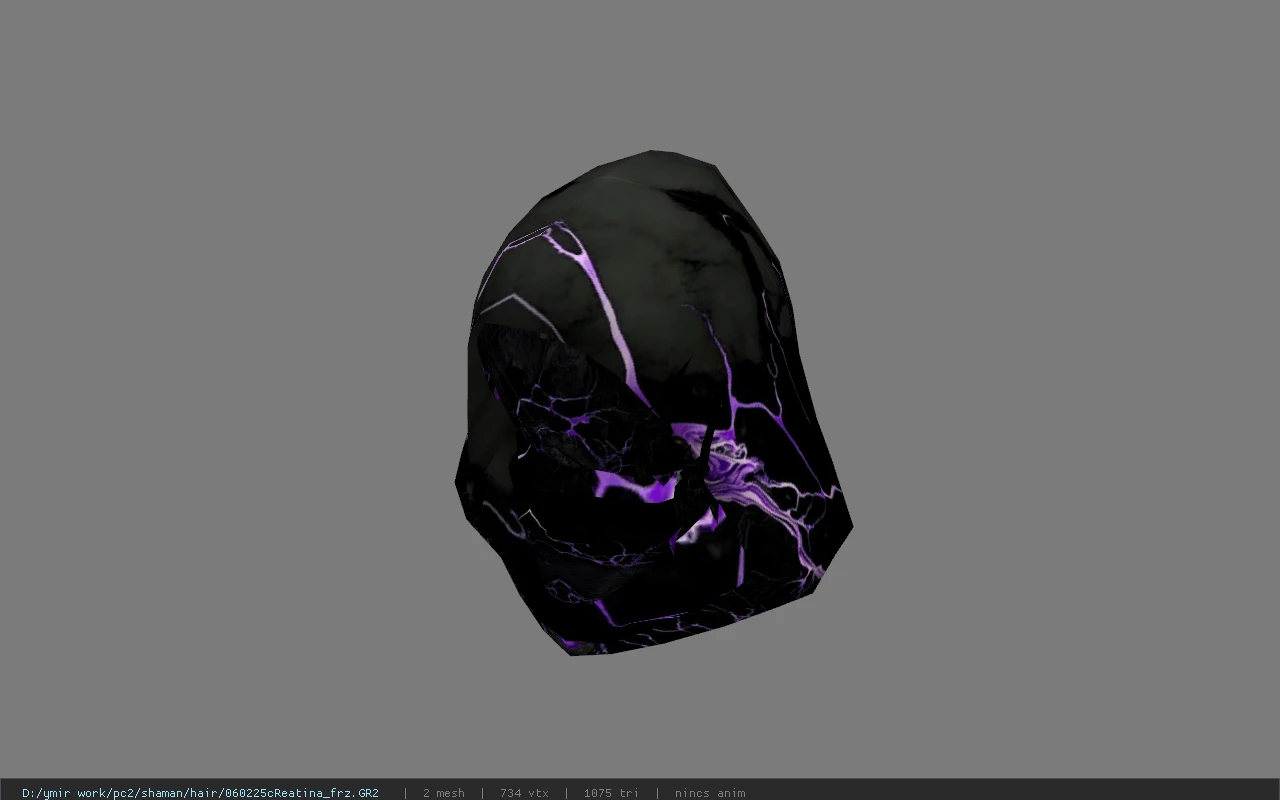Screen dimensions: 1280x800
Task: Click the '2 mesh' status entry
Action: [x=443, y=793]
